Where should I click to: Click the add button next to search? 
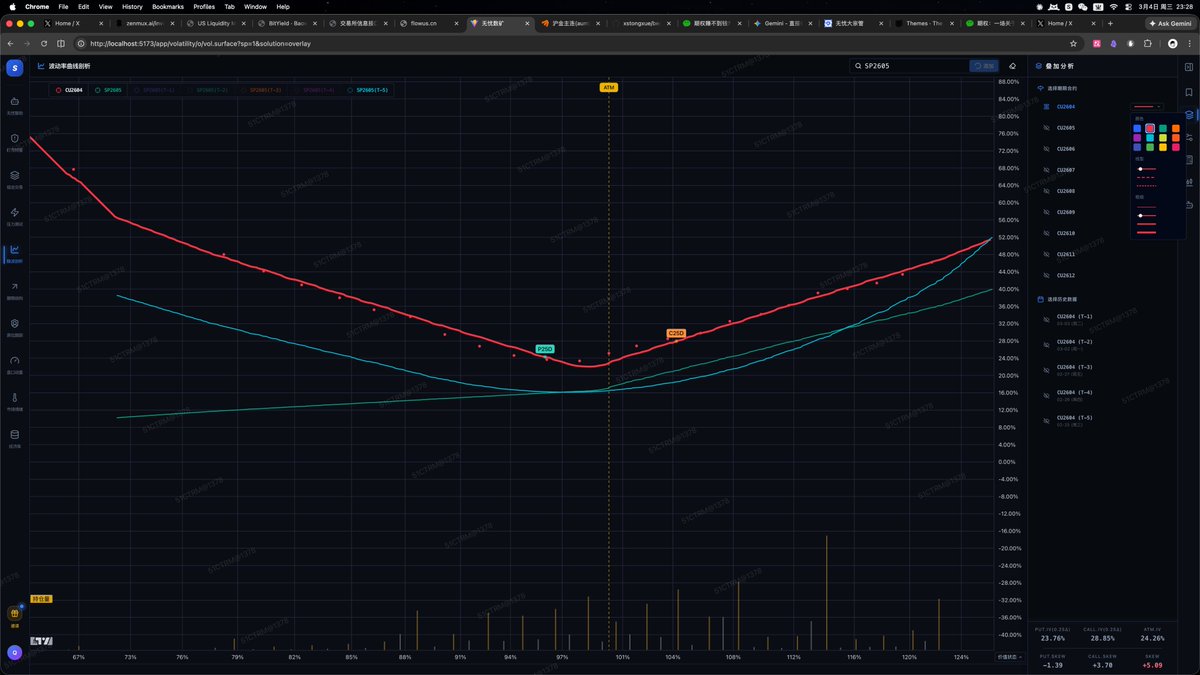[984, 66]
